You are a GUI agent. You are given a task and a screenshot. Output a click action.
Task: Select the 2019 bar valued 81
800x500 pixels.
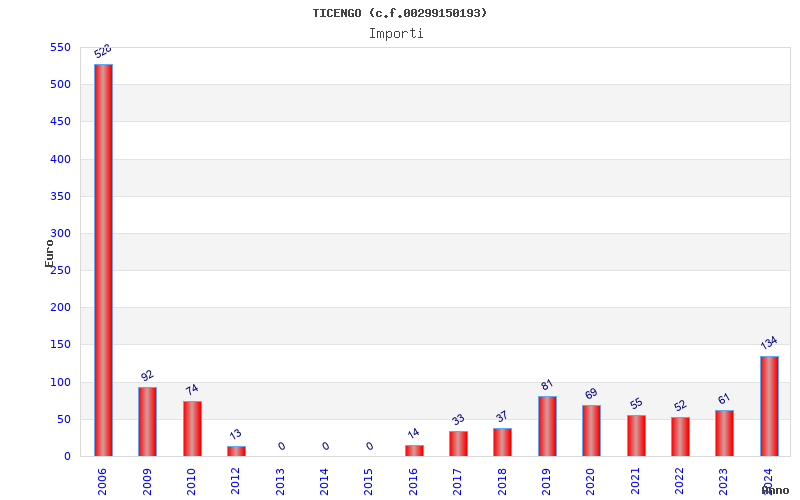point(547,426)
